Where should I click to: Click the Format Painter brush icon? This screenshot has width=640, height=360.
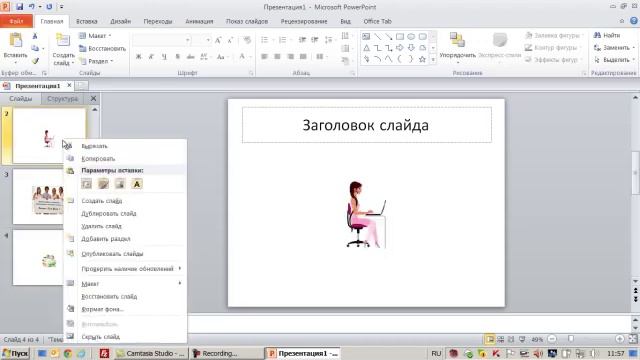[x=36, y=61]
